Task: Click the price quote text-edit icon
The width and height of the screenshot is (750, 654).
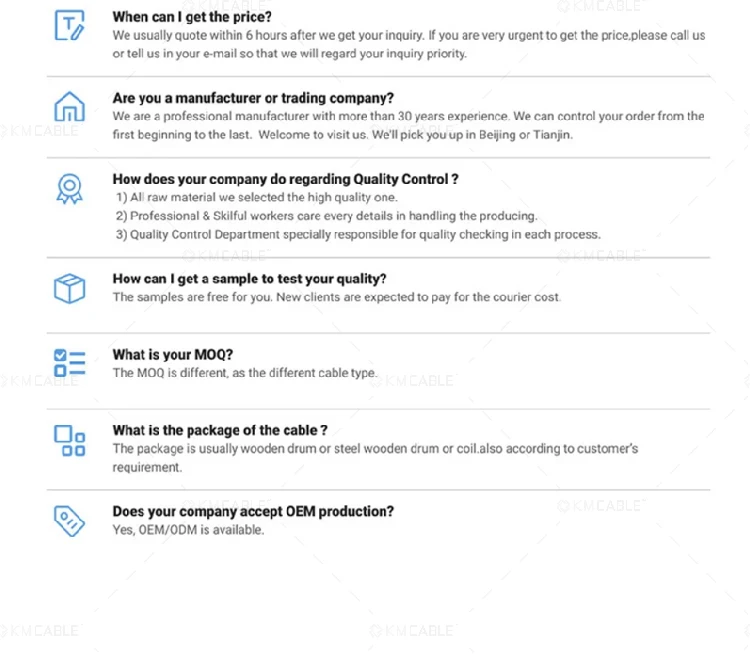Action: click(x=69, y=27)
